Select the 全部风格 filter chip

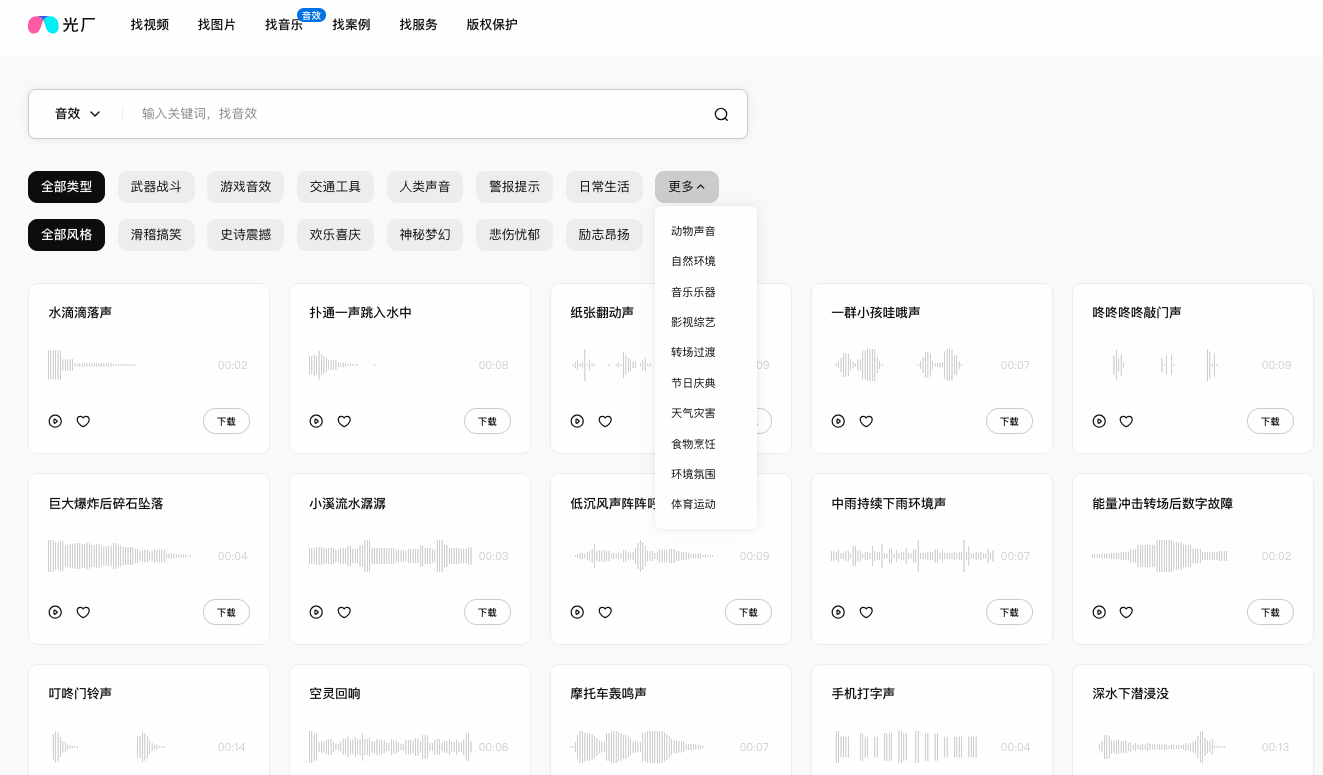point(66,235)
